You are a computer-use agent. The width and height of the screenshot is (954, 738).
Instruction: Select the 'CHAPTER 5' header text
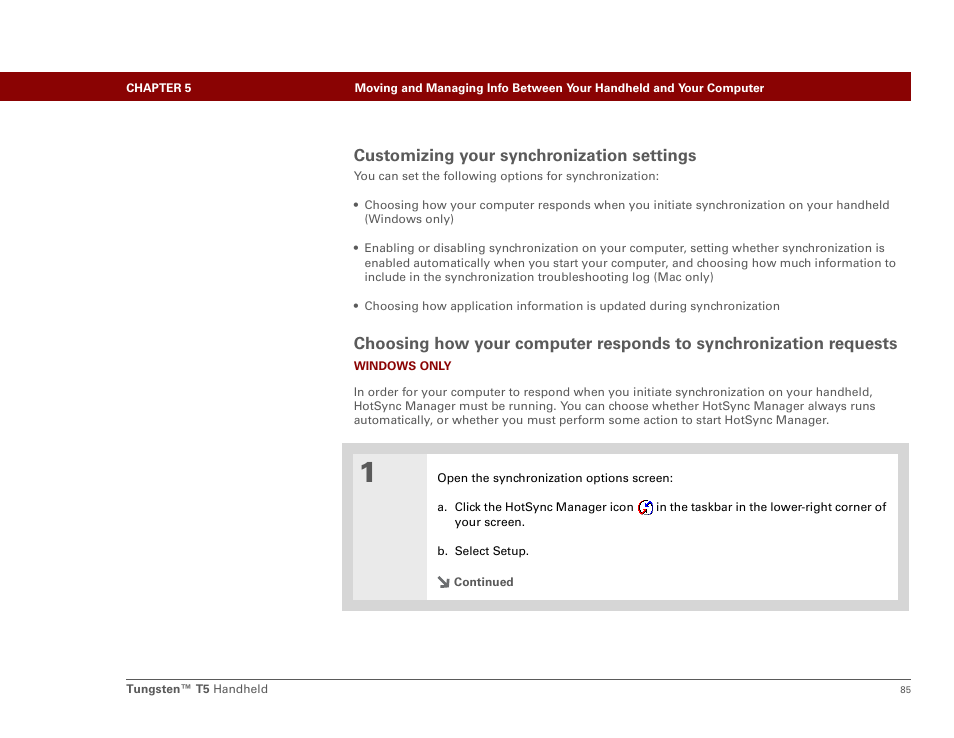[x=158, y=88]
